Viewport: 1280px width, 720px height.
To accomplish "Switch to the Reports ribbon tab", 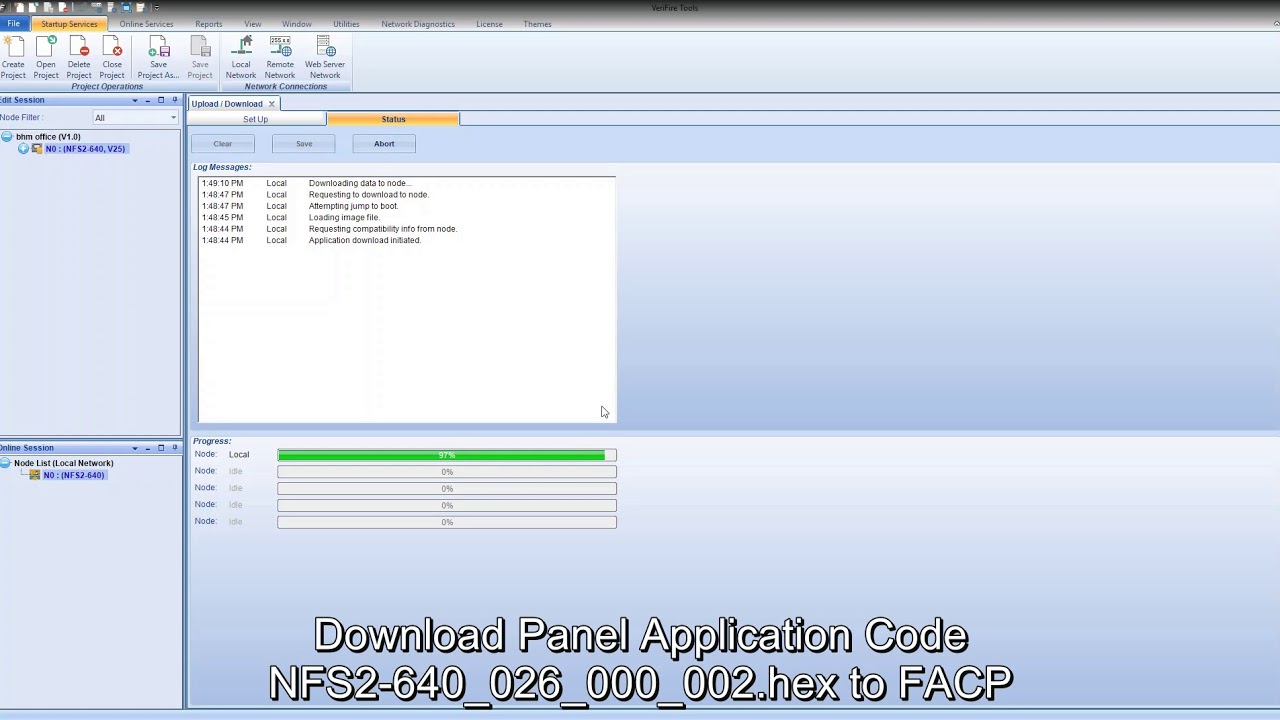I will (209, 24).
